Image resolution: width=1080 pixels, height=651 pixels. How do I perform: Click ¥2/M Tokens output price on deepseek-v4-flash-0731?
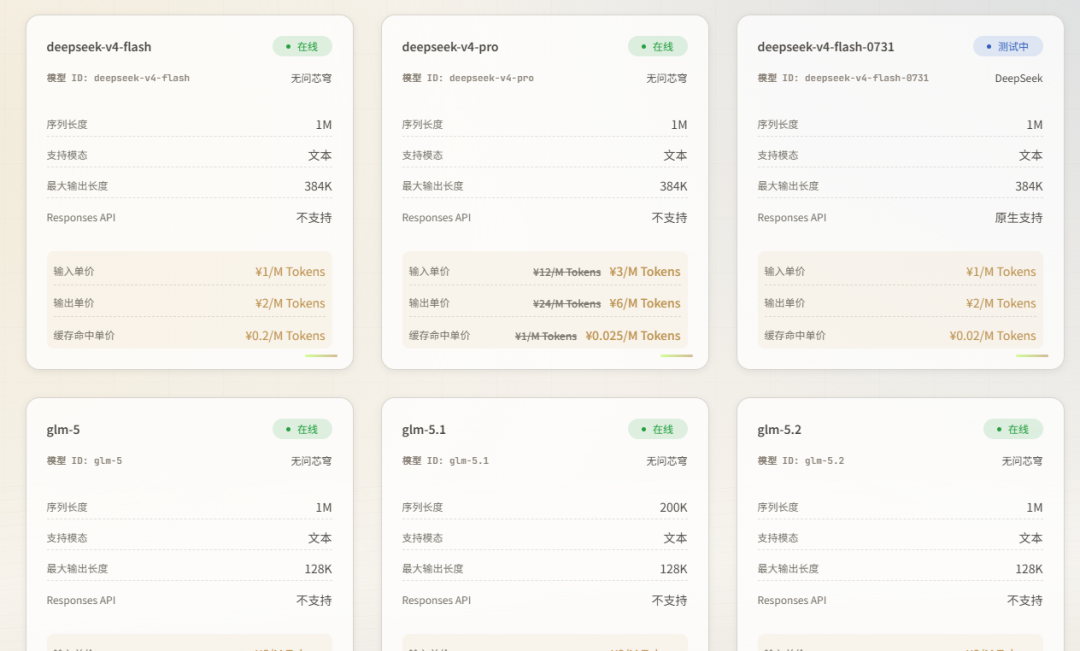[x=1001, y=303]
